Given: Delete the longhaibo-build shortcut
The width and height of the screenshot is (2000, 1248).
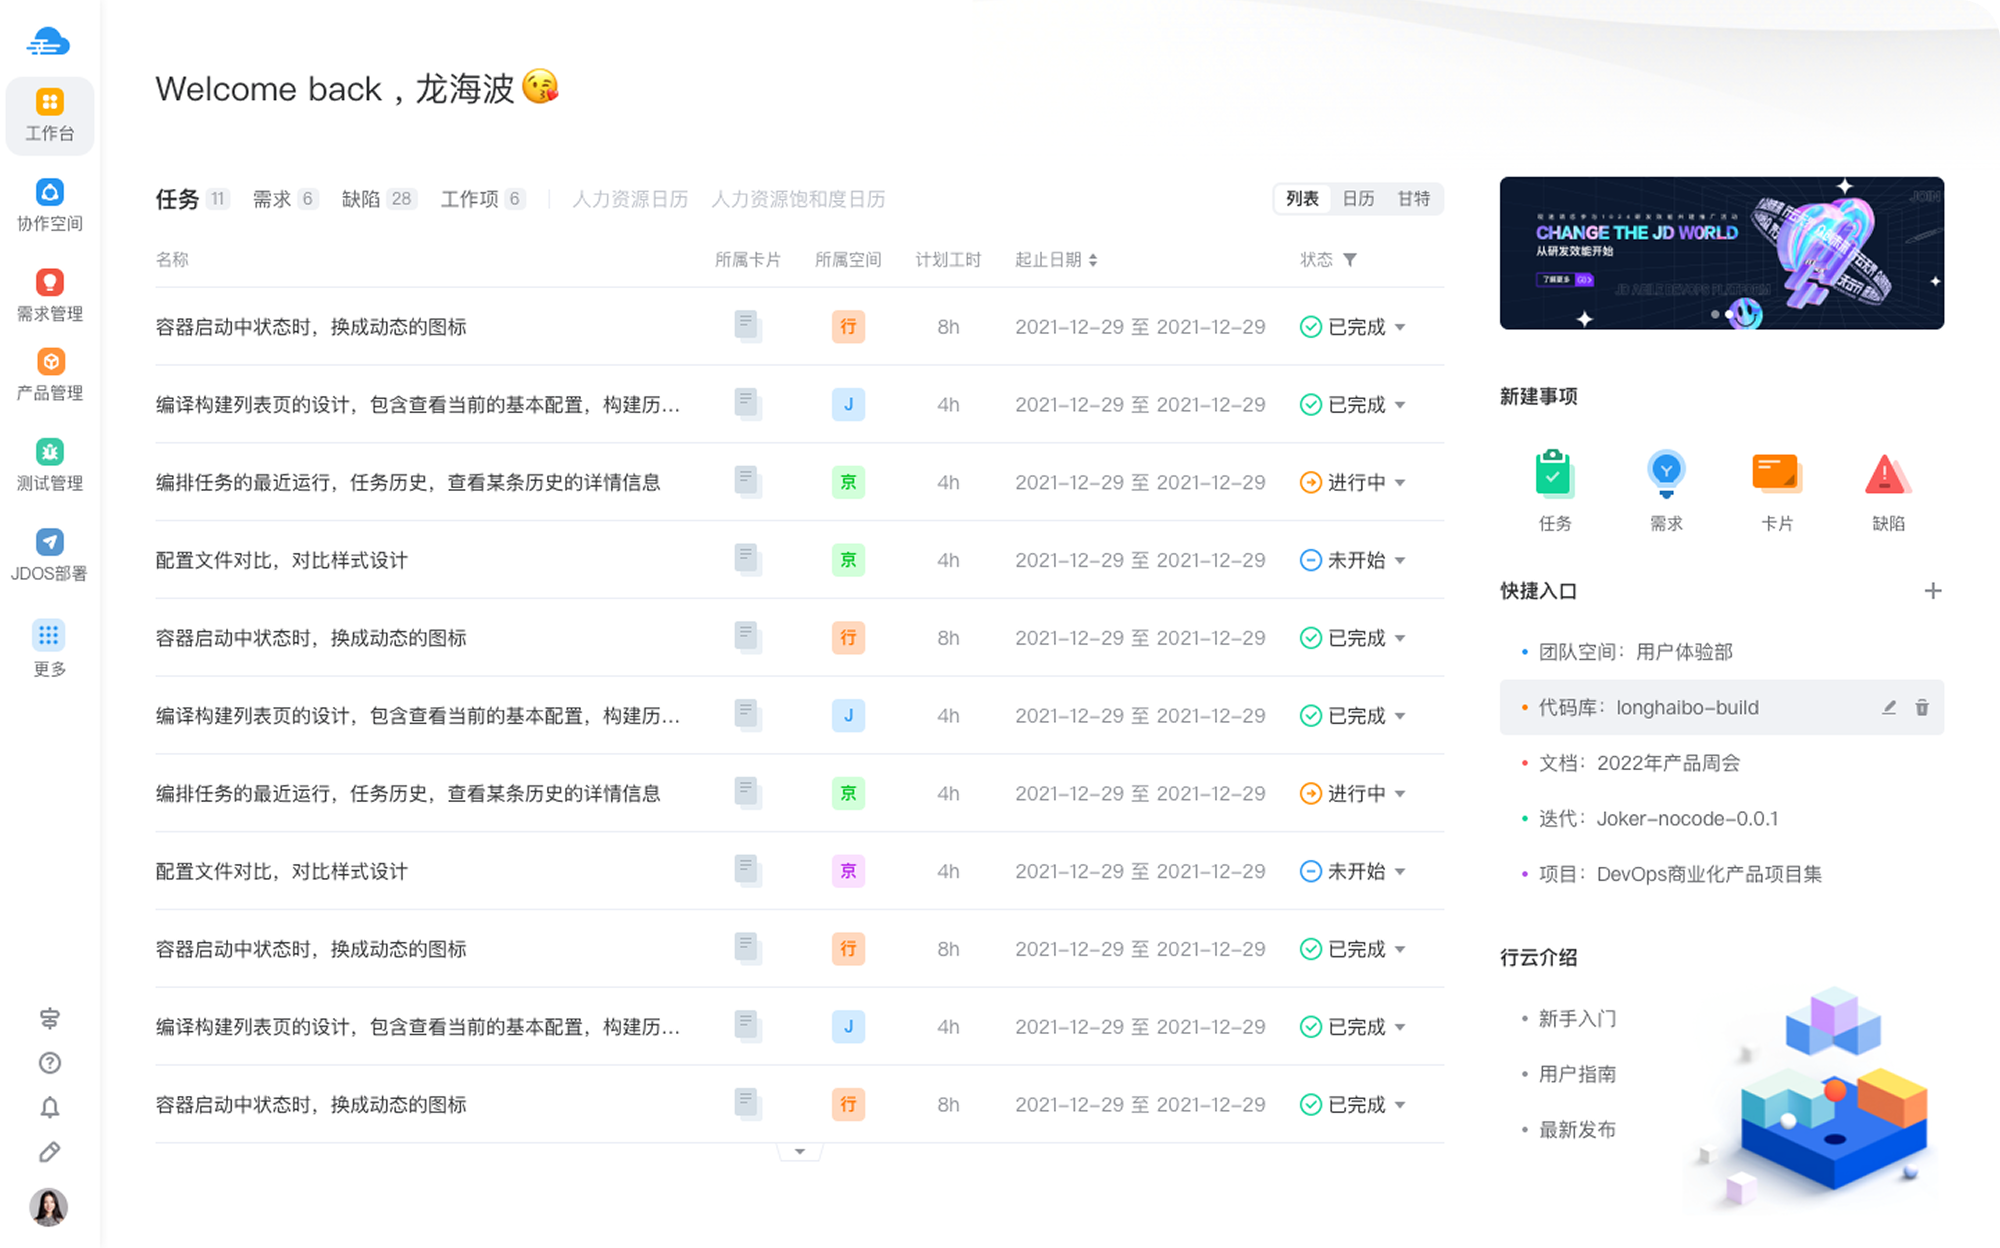Looking at the screenshot, I should pyautogui.click(x=1922, y=708).
